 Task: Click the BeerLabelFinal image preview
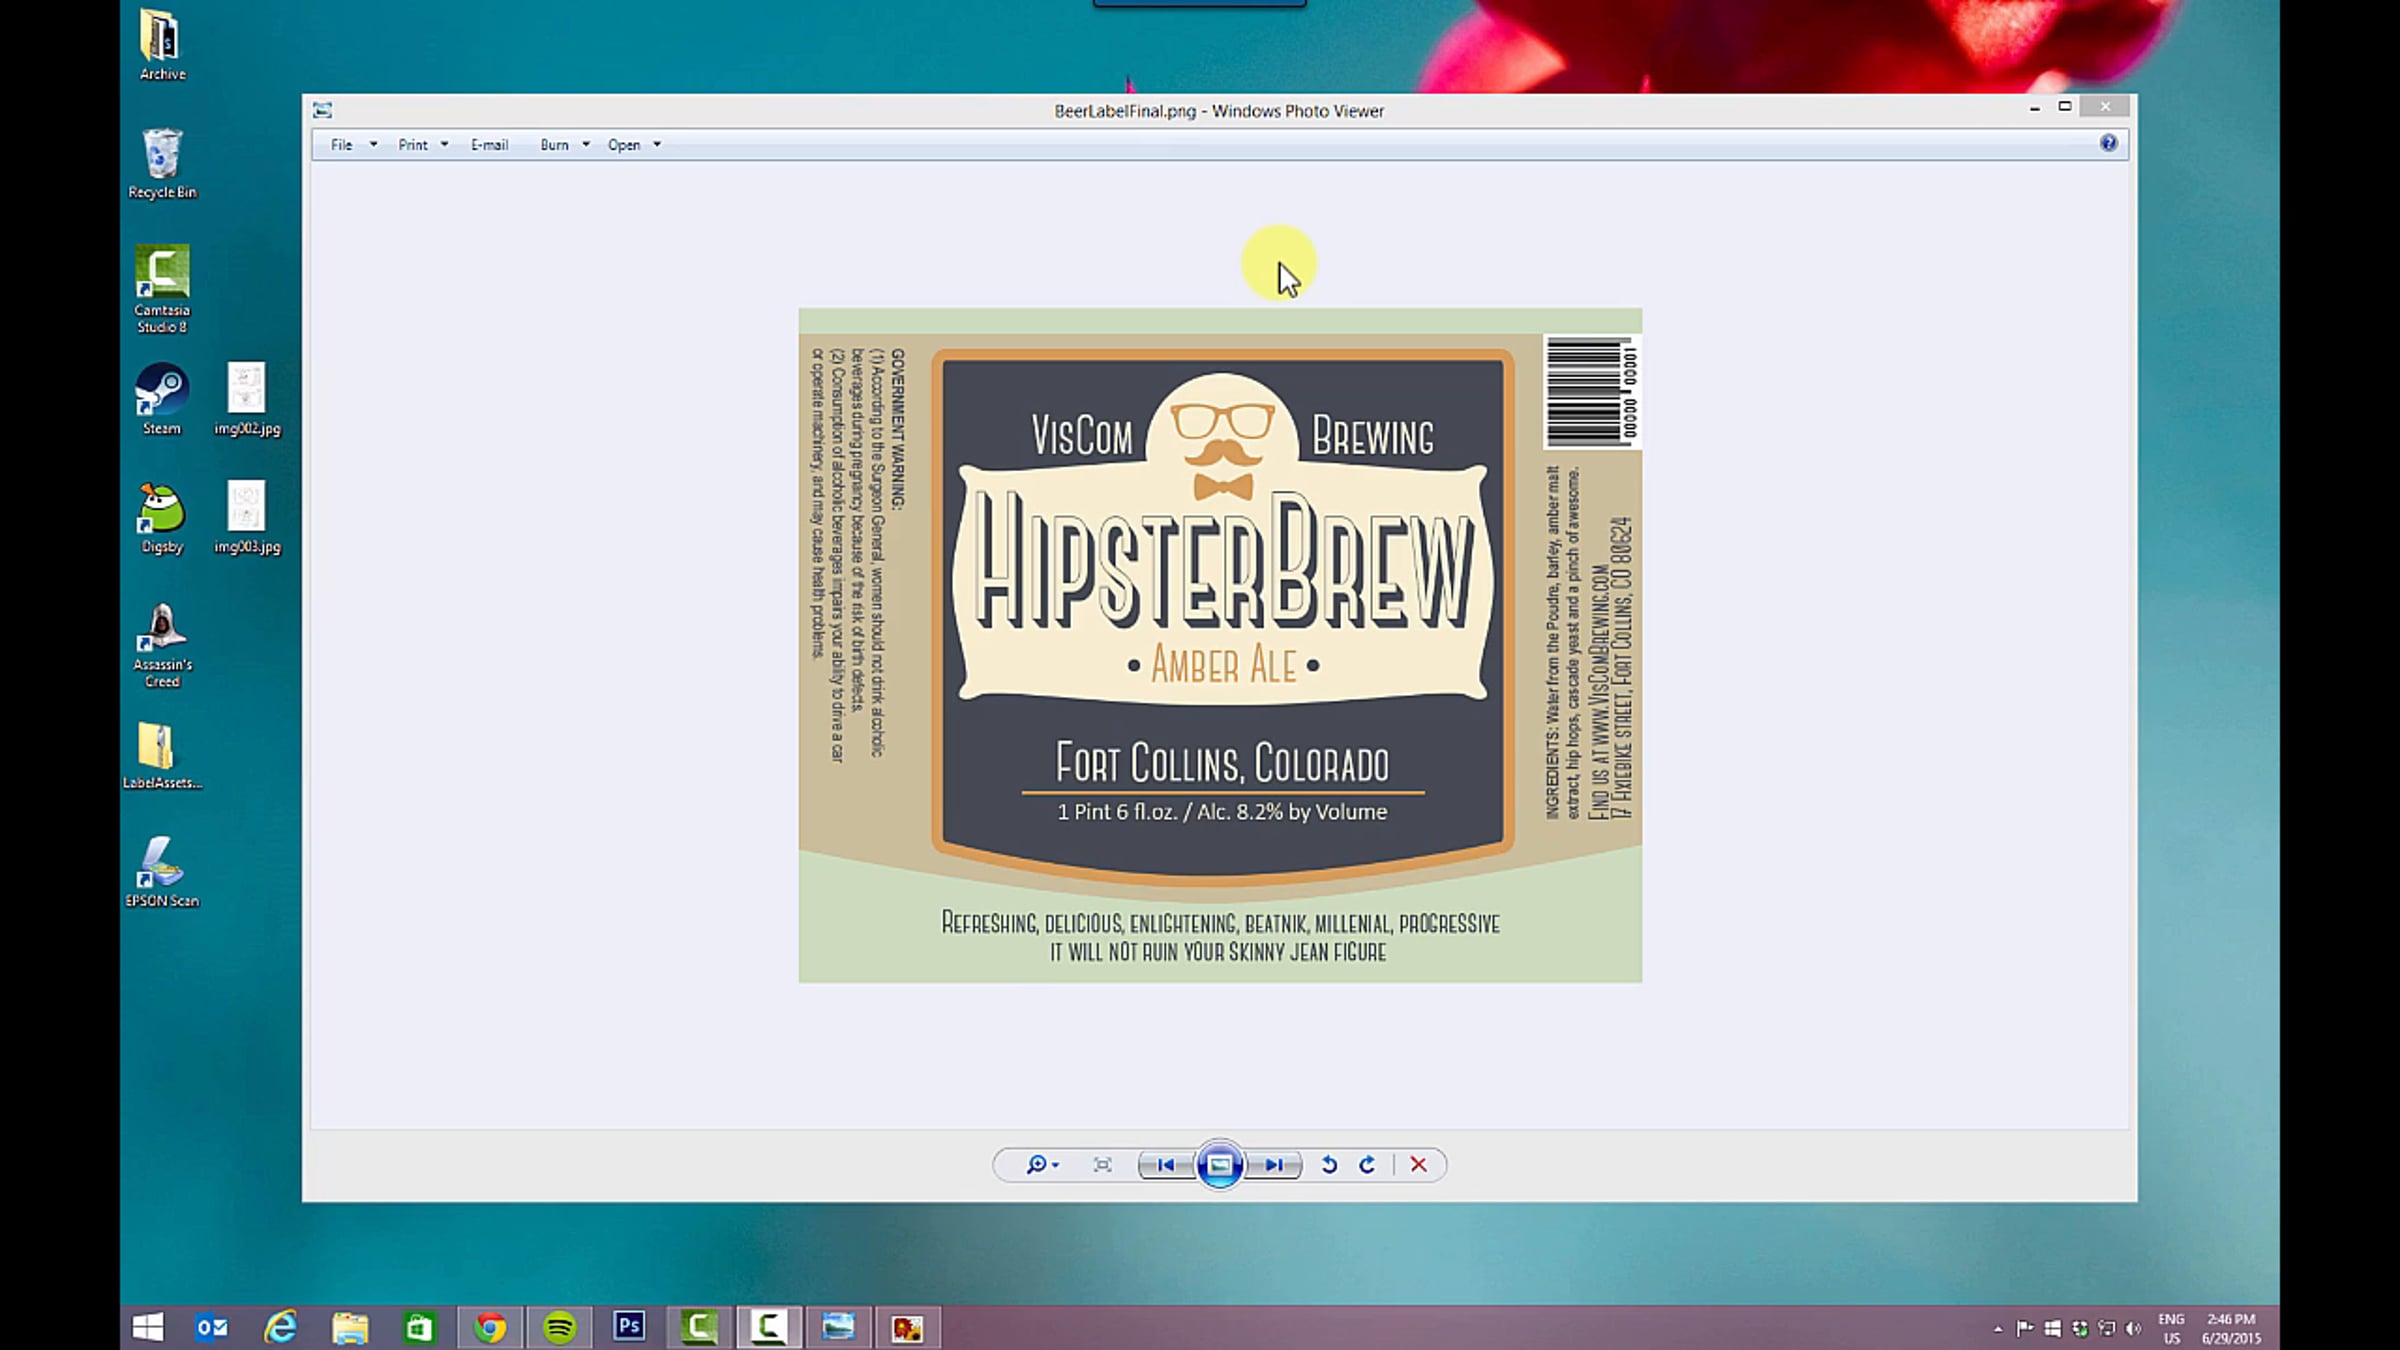[1219, 645]
